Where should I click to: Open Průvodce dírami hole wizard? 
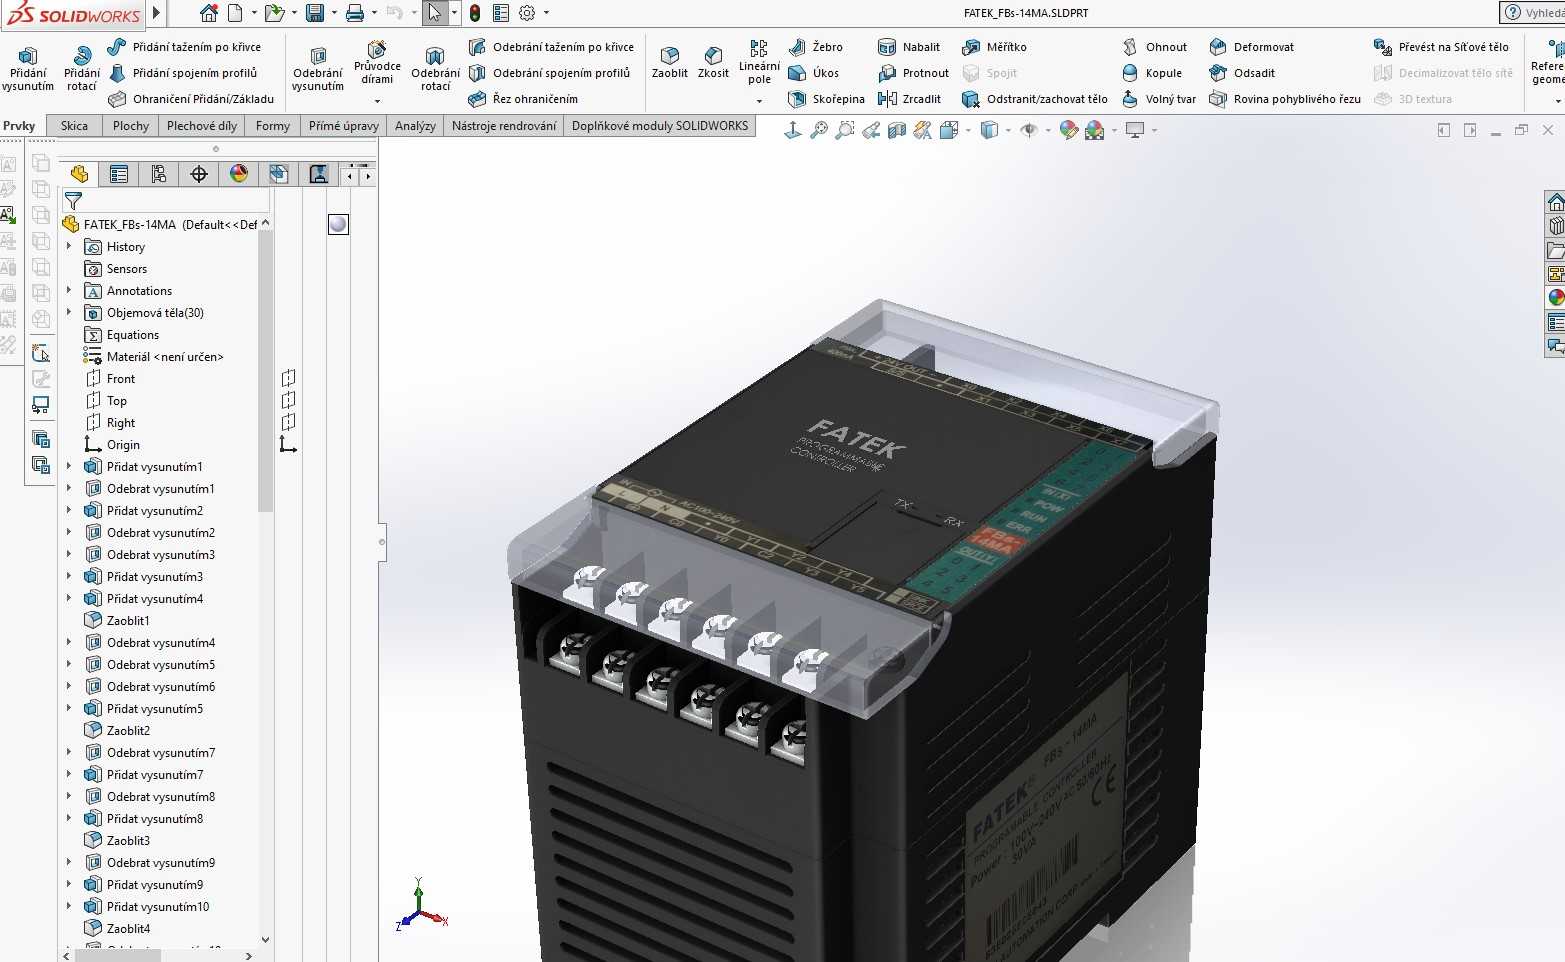(377, 62)
